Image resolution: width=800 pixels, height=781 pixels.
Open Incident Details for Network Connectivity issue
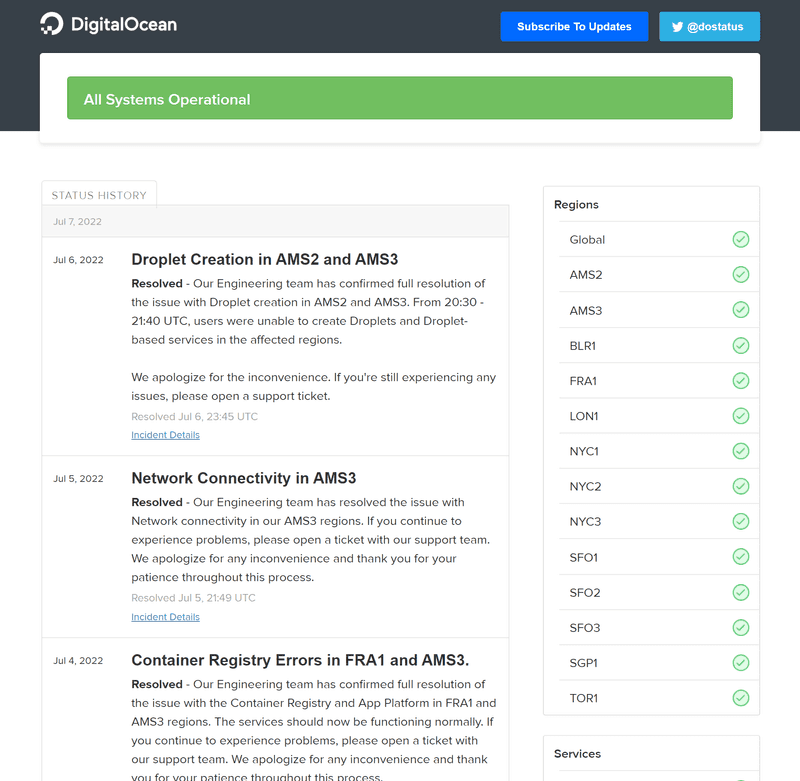tap(165, 616)
